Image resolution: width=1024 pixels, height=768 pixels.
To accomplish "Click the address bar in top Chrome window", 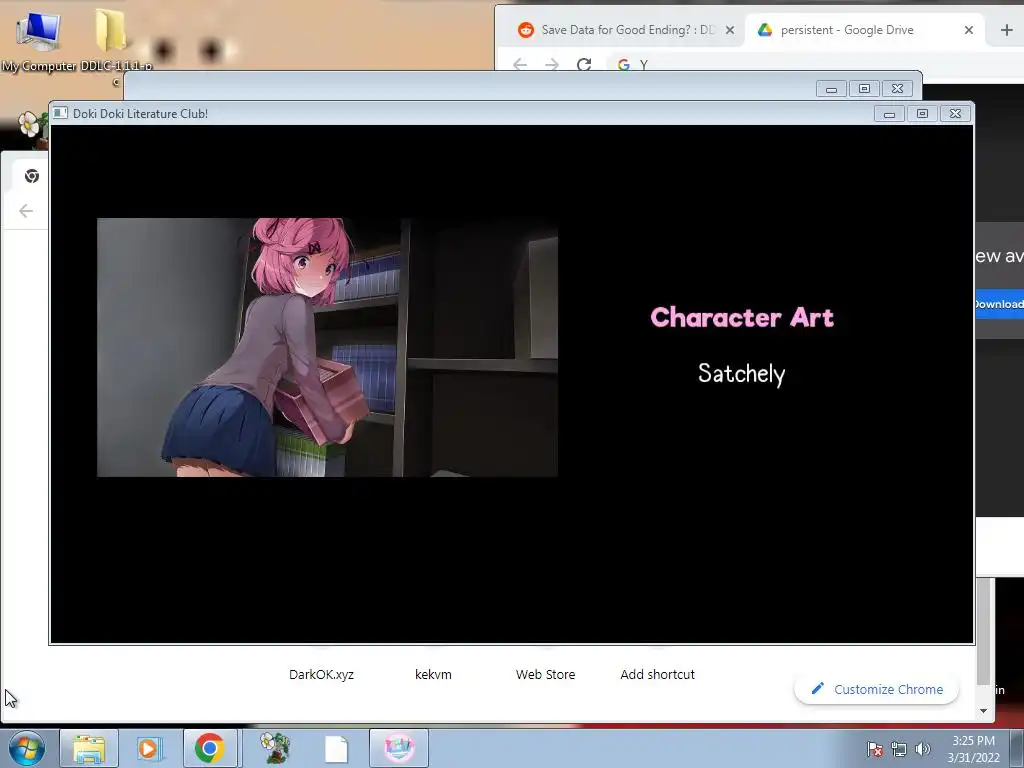I will (816, 64).
